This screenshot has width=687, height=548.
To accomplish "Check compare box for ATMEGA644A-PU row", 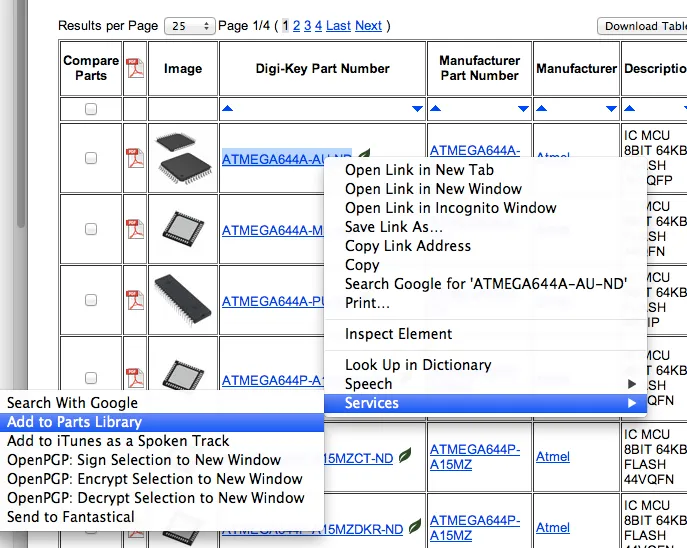I will 91,300.
